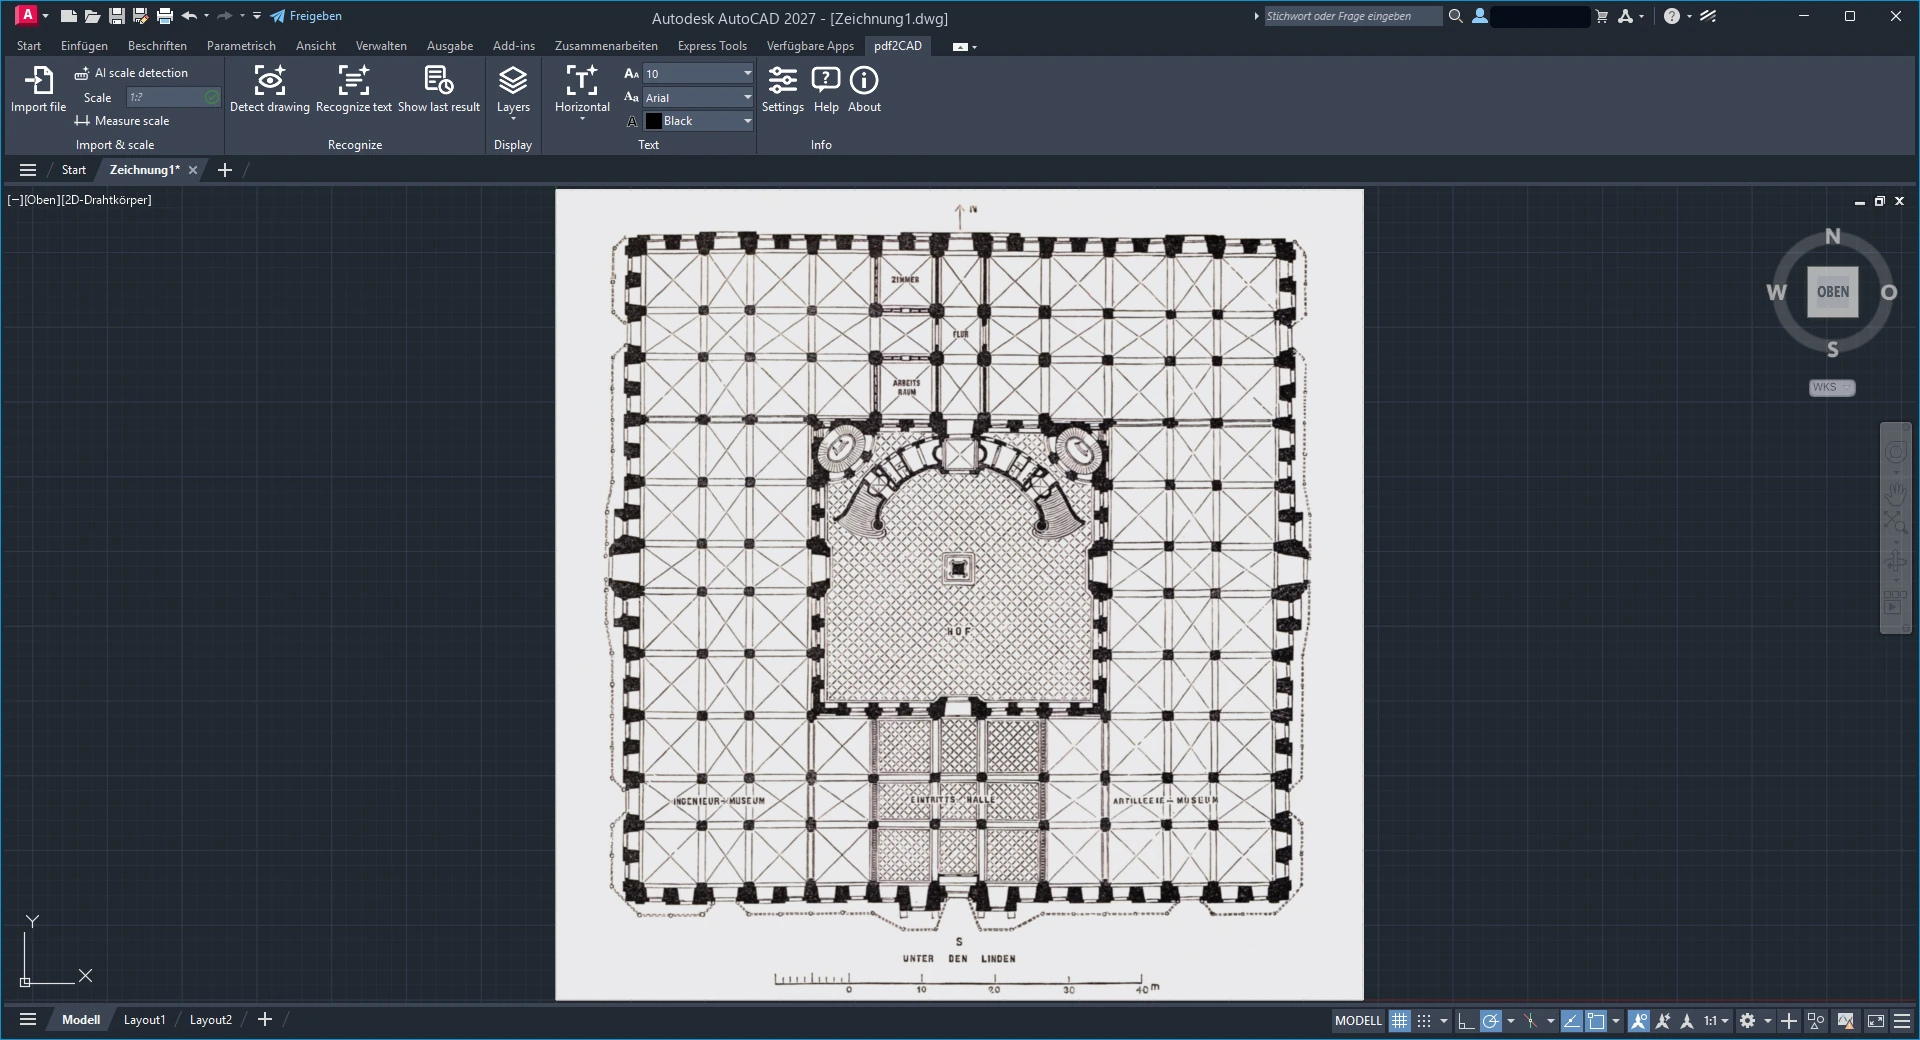Expand the Layers dropdown

click(513, 119)
